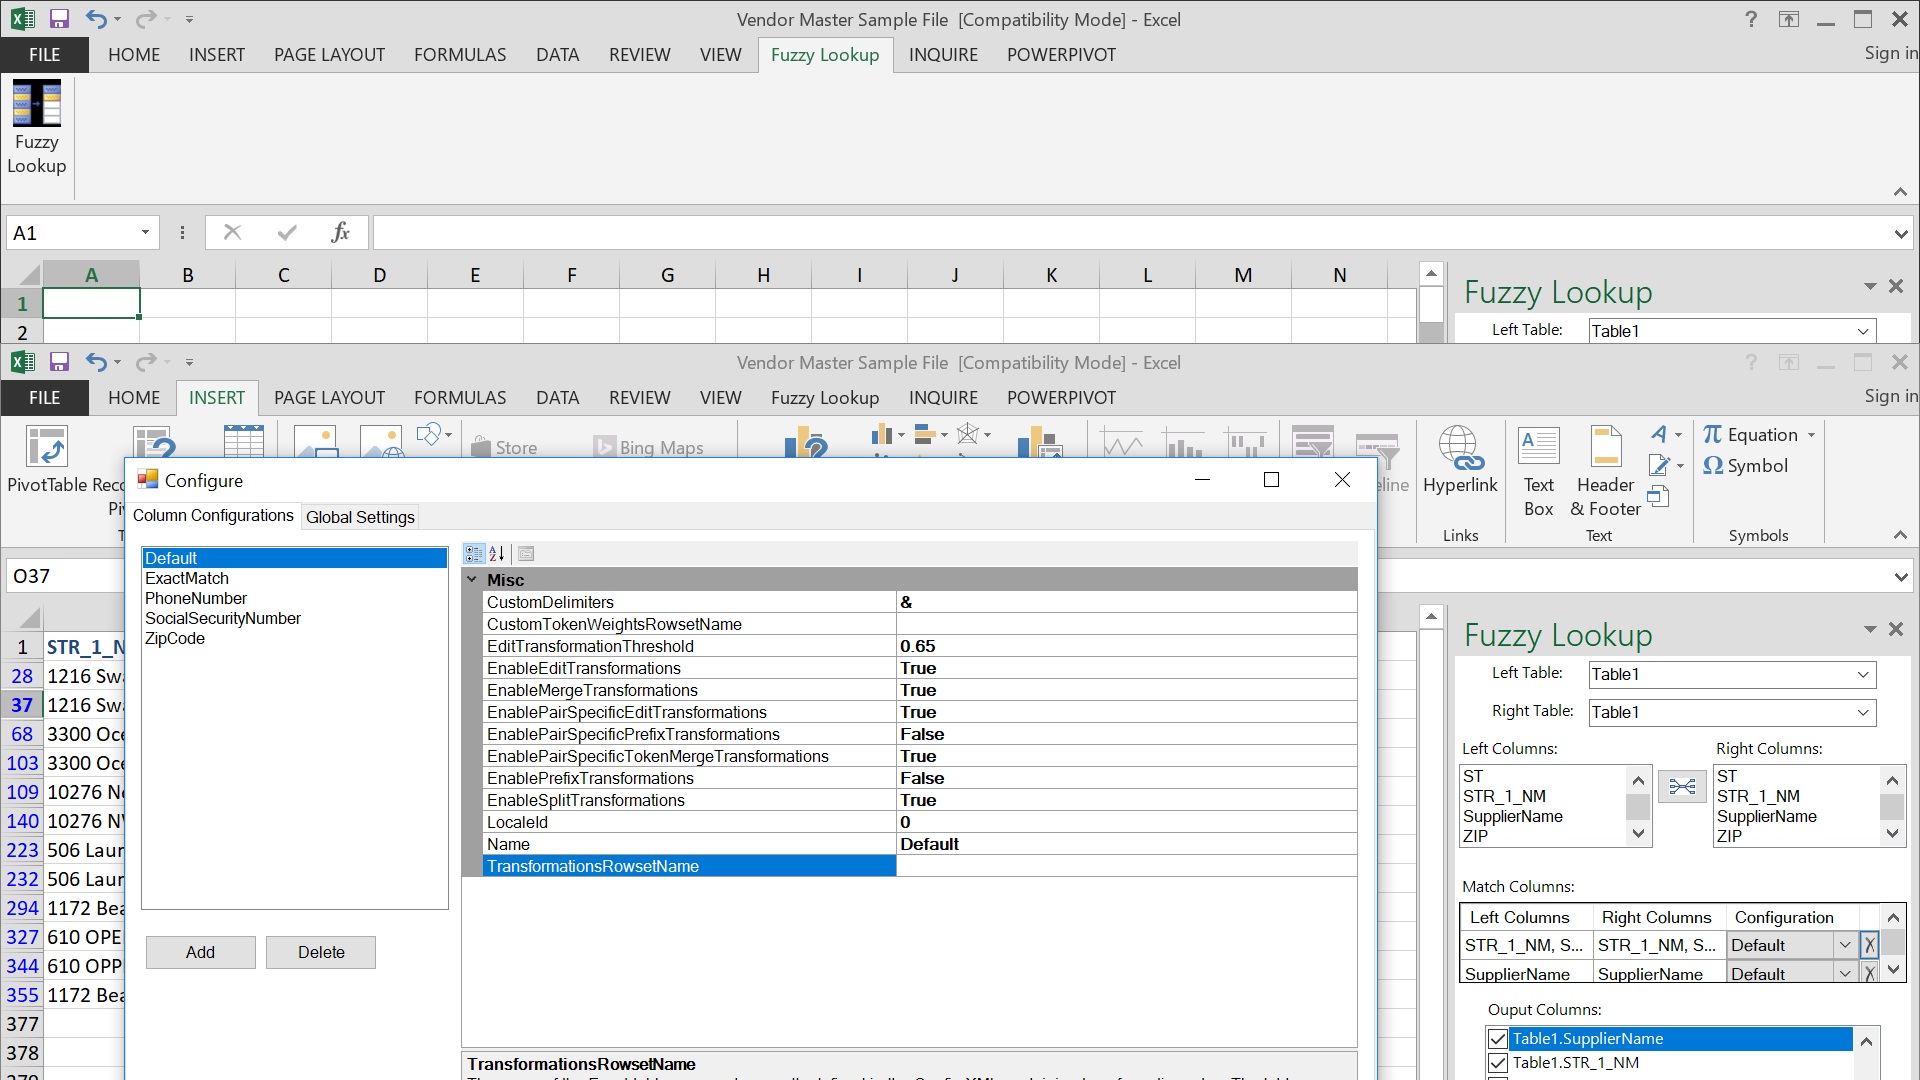Click the Delete button in Configure dialog
Screen dimensions: 1920x1080
[321, 952]
